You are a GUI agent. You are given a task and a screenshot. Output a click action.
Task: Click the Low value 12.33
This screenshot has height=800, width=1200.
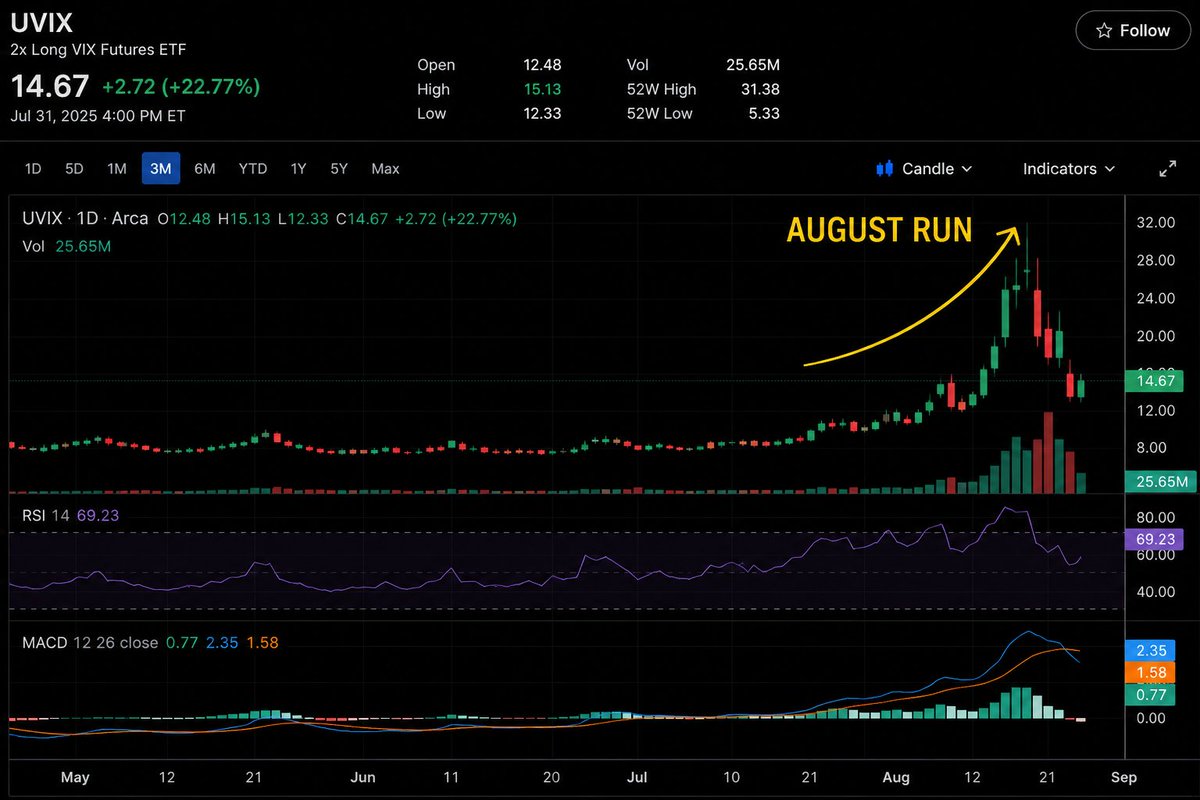click(542, 113)
